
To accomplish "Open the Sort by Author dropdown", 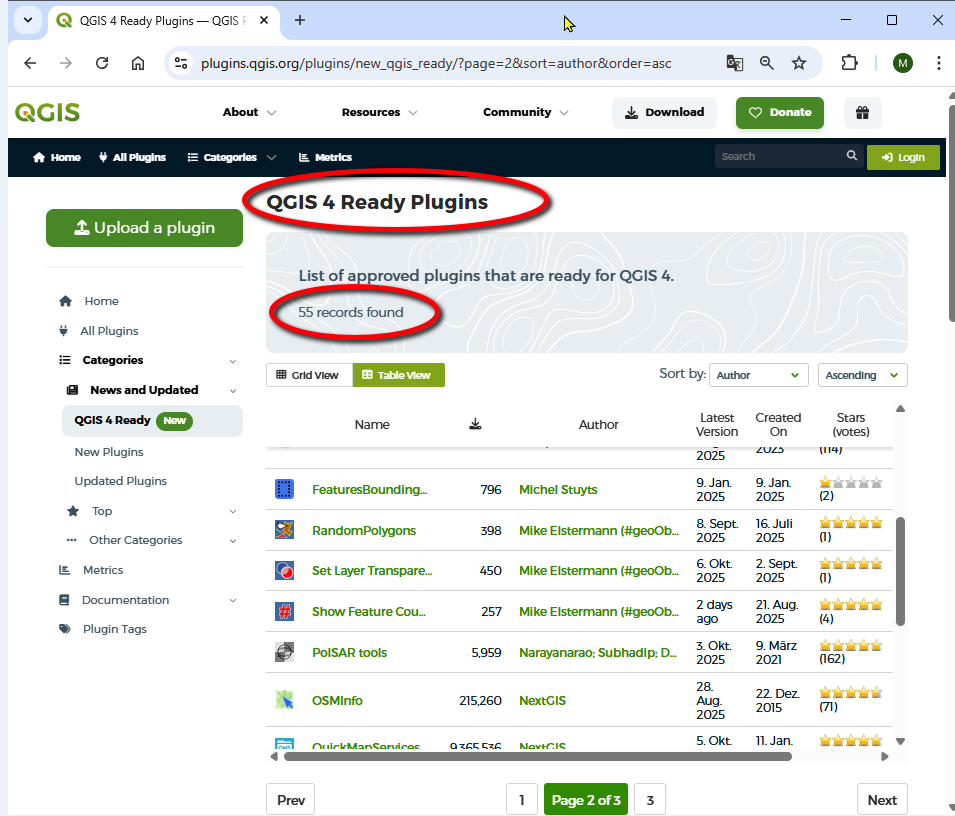I will pyautogui.click(x=758, y=375).
